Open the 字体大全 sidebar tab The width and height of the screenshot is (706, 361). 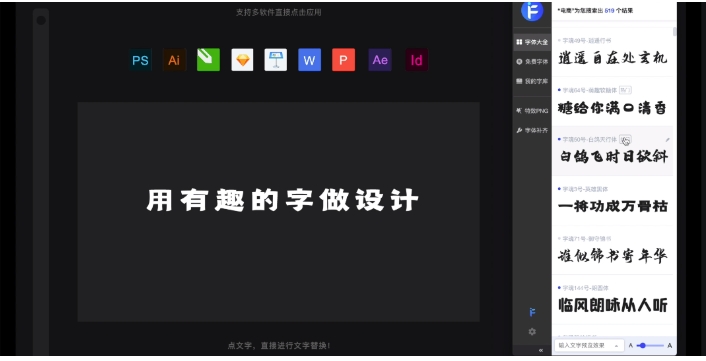532,42
